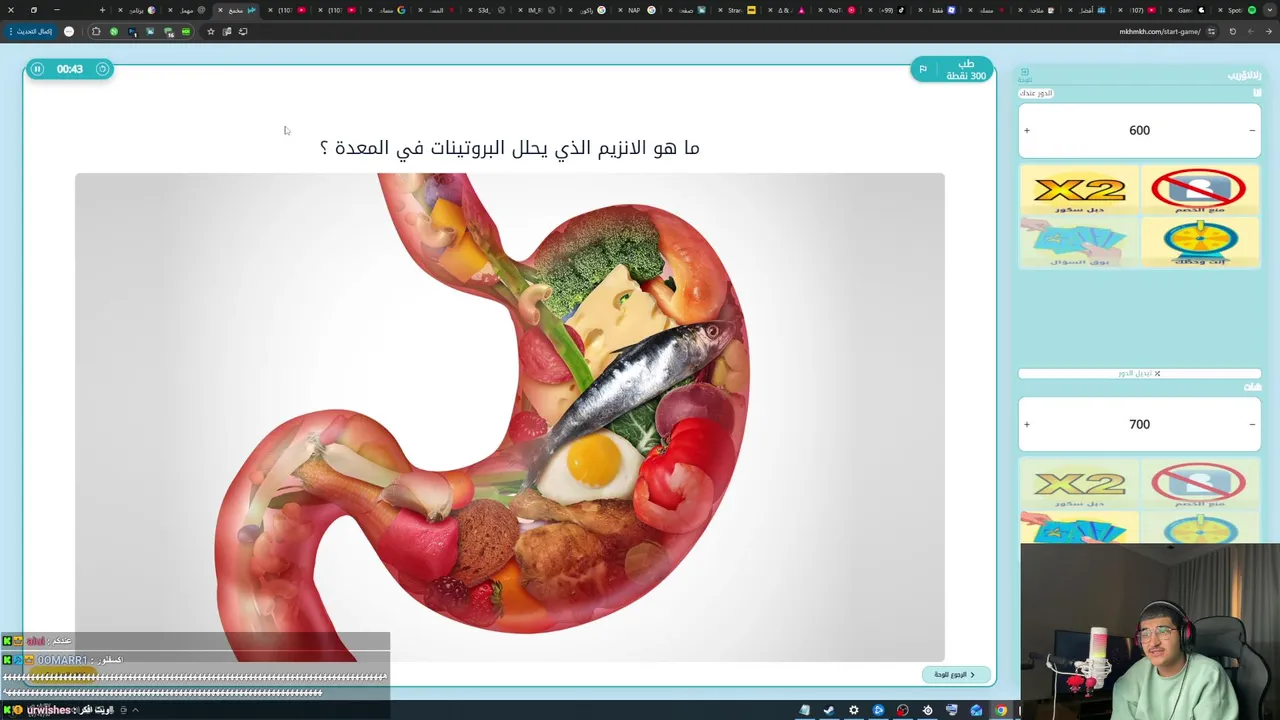Click the flag report icon near points badge

click(923, 69)
